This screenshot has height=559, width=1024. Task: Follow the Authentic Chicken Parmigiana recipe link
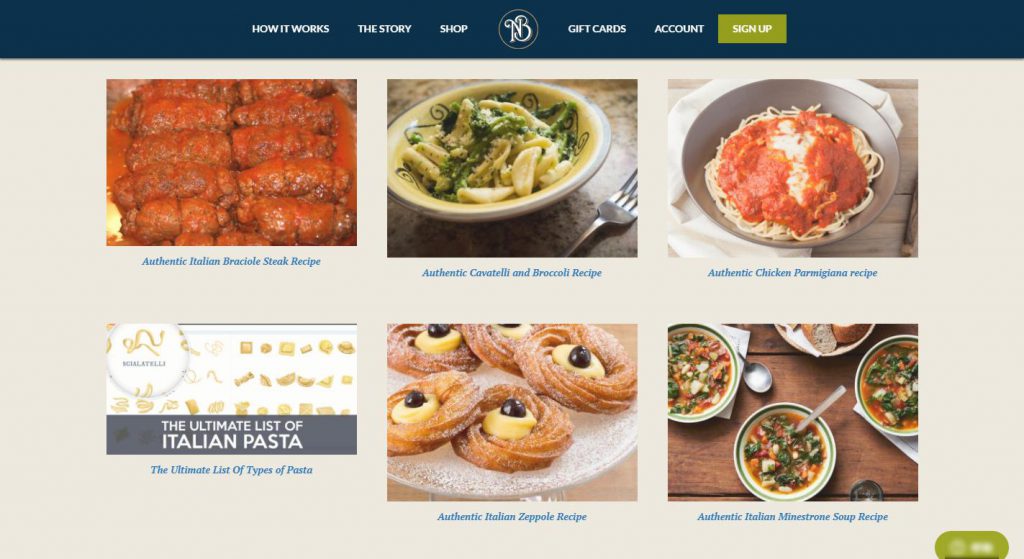[793, 273]
